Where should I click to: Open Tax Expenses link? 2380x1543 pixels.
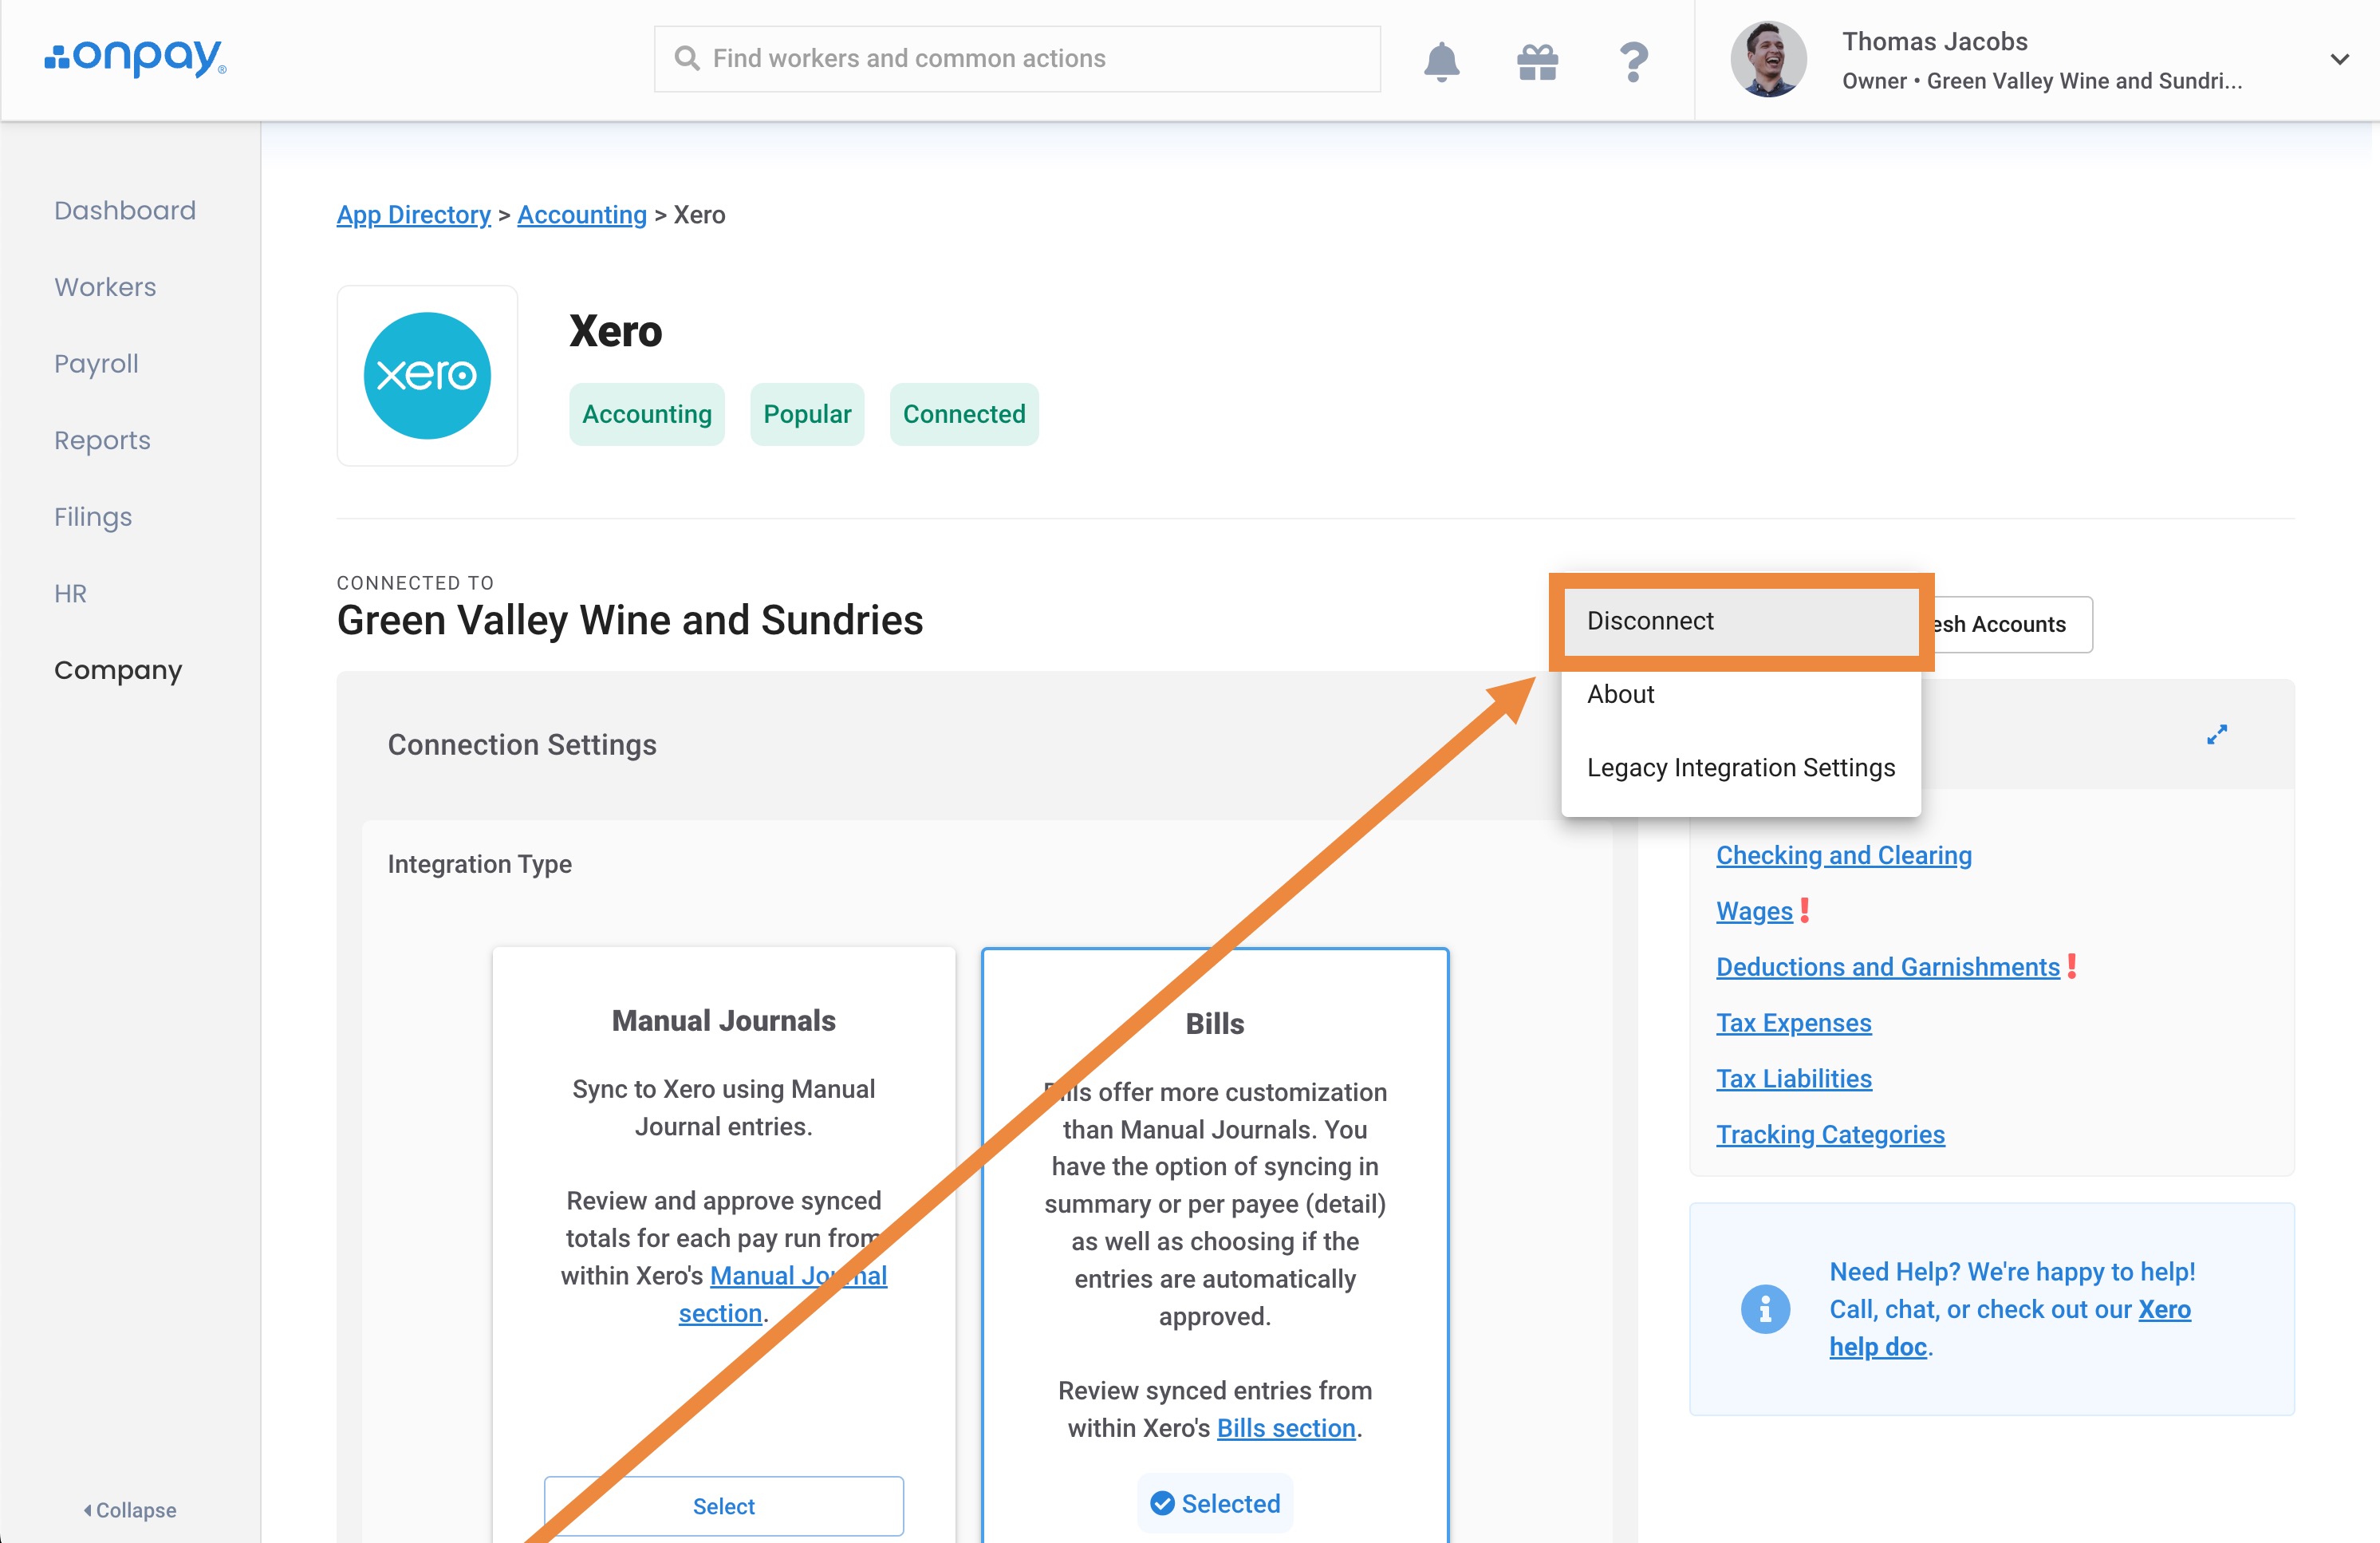pos(1794,1023)
